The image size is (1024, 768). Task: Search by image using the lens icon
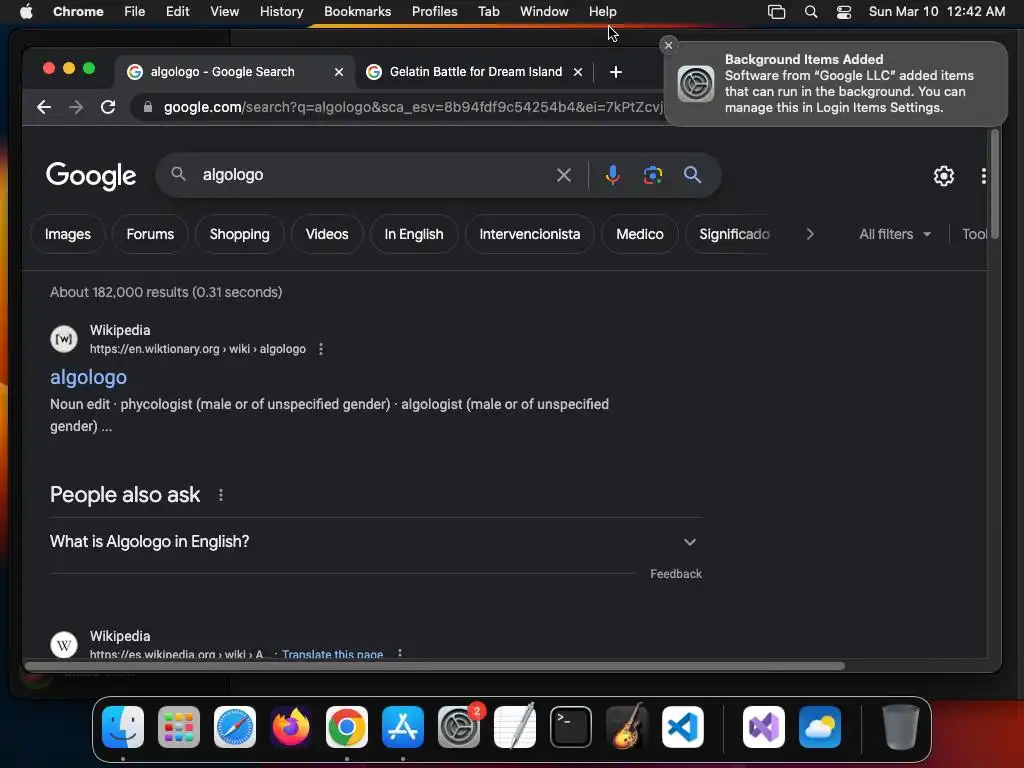coord(652,175)
